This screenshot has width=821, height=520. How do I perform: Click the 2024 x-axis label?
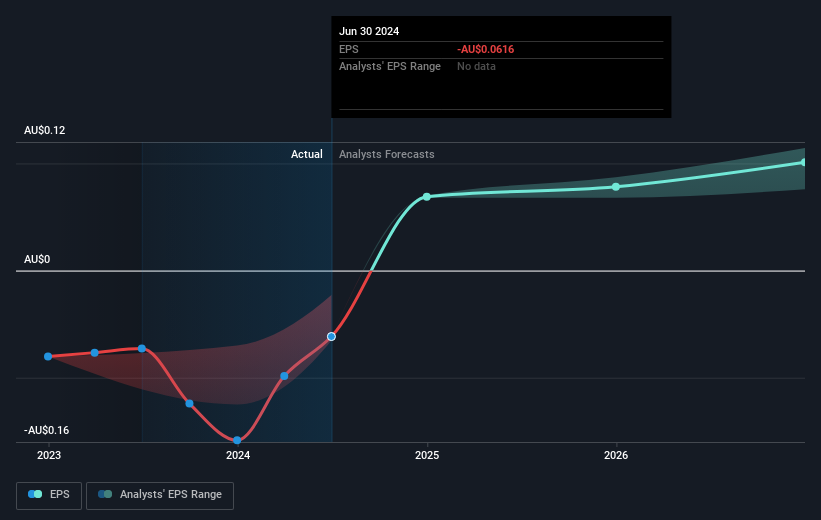click(x=238, y=456)
